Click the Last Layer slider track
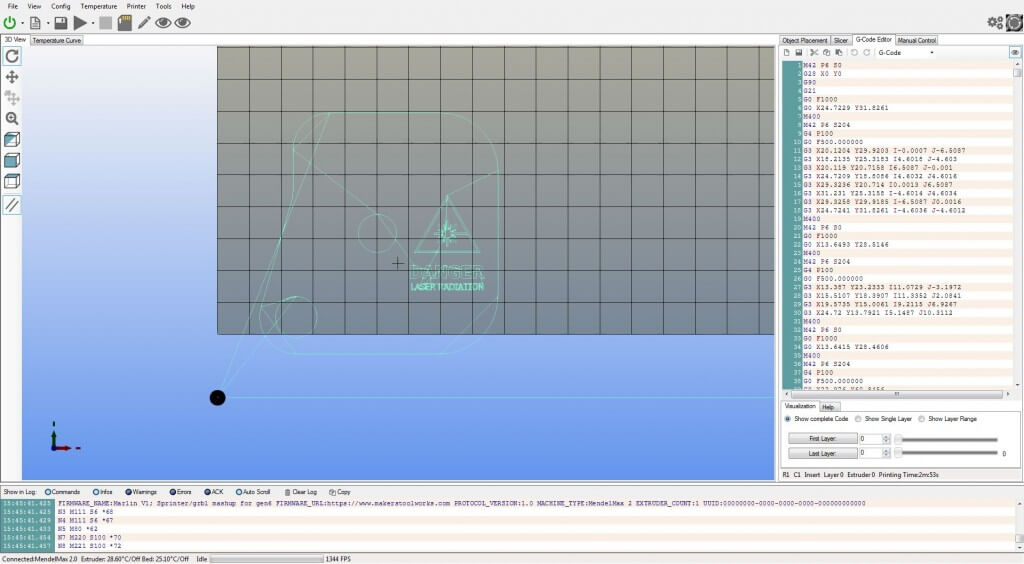Image resolution: width=1024 pixels, height=564 pixels. 950,453
